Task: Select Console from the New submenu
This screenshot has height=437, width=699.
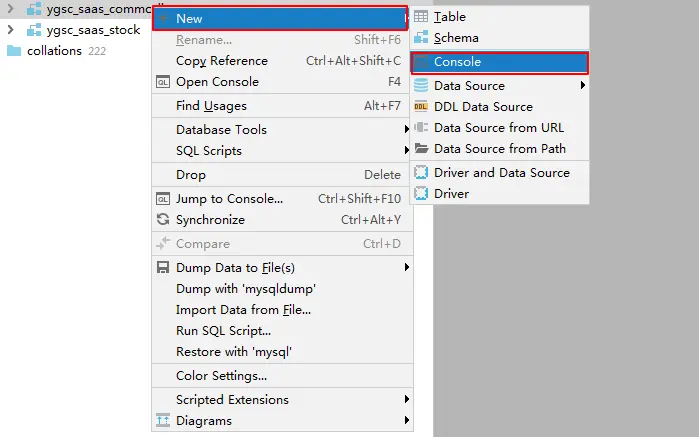Action: click(x=499, y=62)
